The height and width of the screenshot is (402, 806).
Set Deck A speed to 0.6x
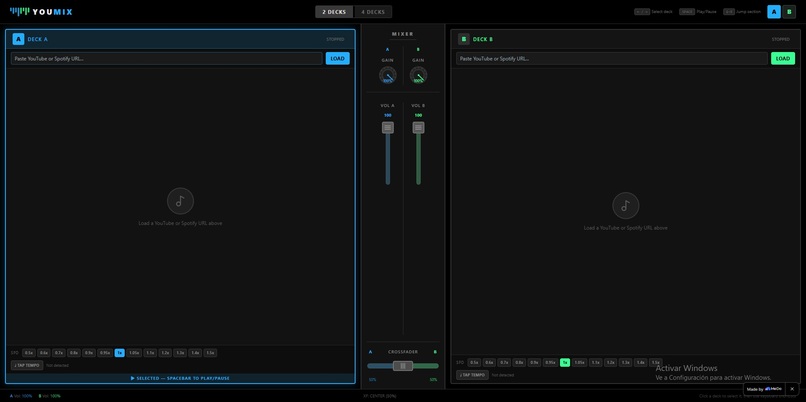pyautogui.click(x=44, y=353)
